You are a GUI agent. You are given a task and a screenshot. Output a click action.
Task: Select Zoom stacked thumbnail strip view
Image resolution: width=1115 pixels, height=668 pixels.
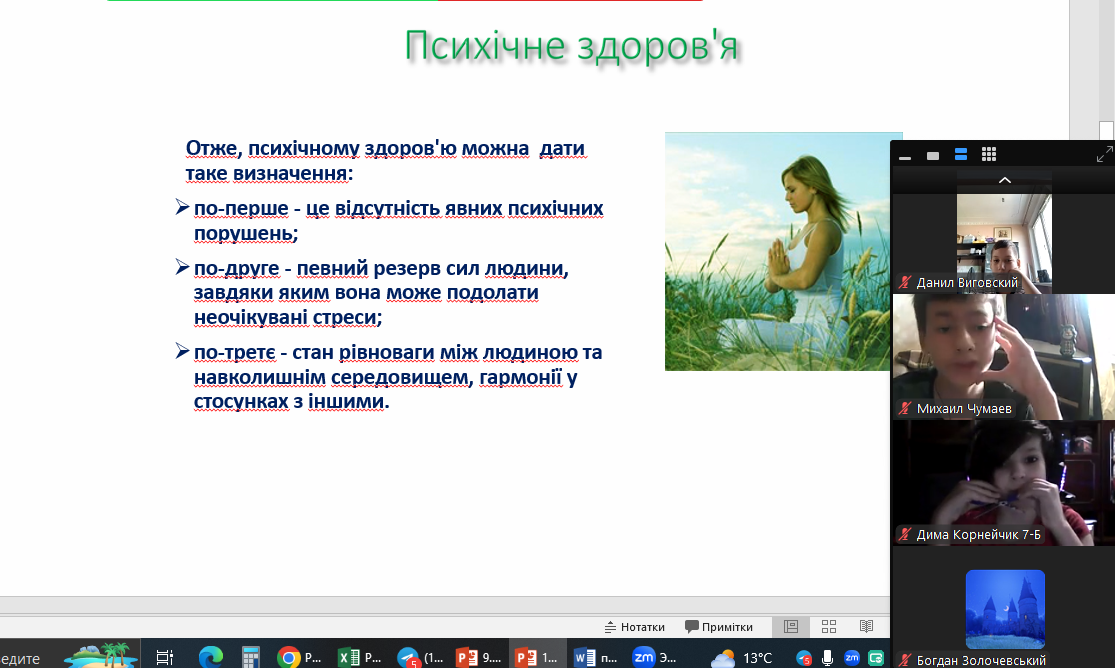[x=961, y=154]
